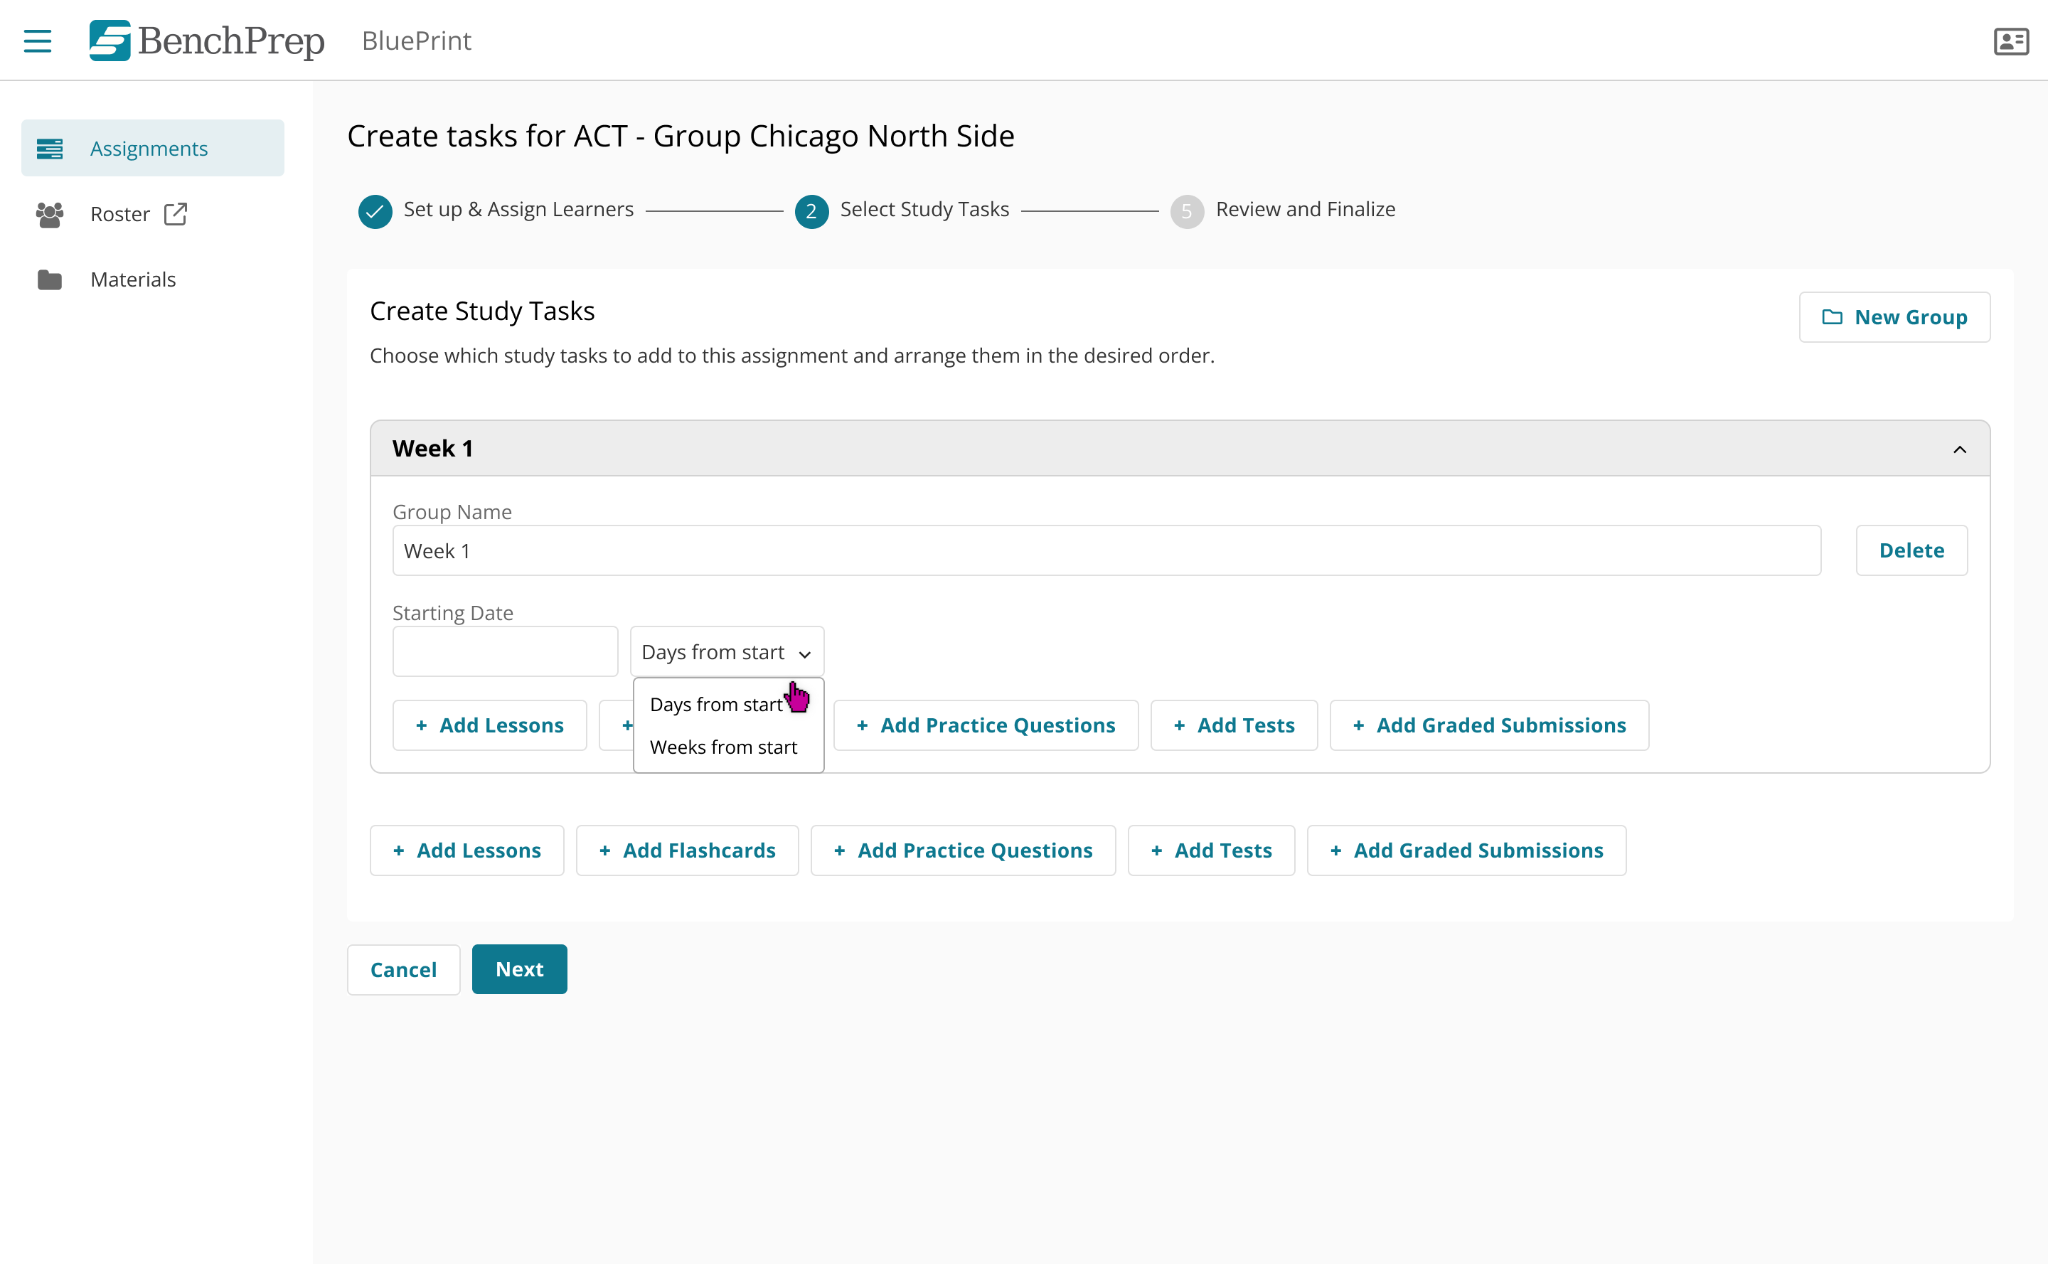Image resolution: width=2048 pixels, height=1264 pixels.
Task: Cancel the task creation
Action: (403, 969)
